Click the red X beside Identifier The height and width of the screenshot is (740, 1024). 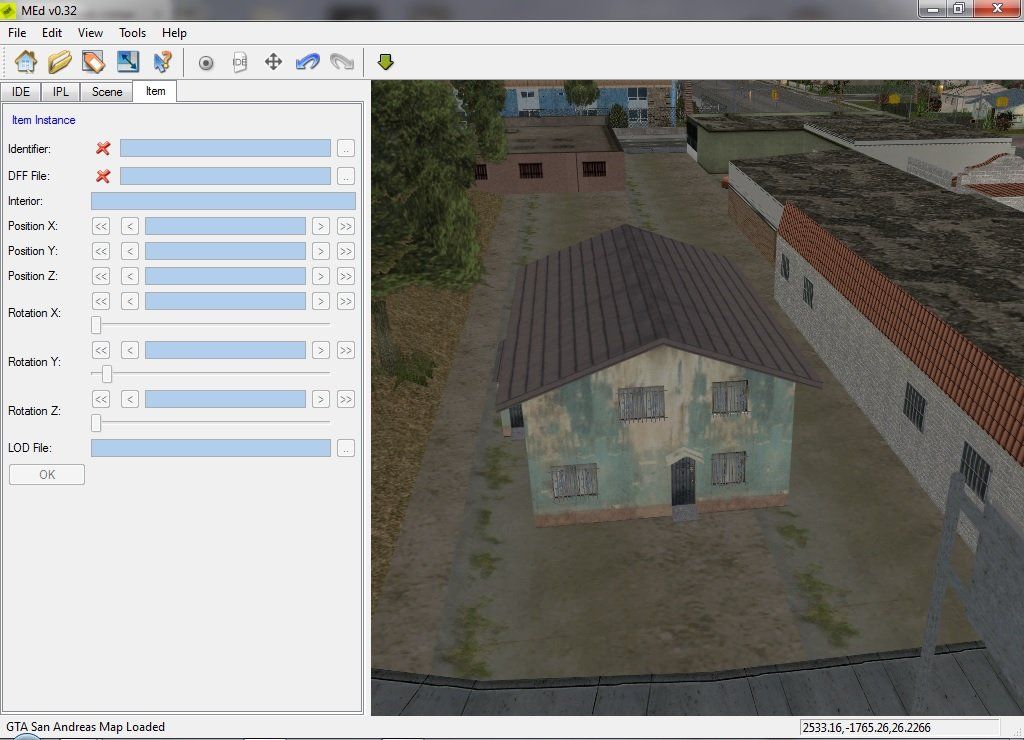coord(103,148)
